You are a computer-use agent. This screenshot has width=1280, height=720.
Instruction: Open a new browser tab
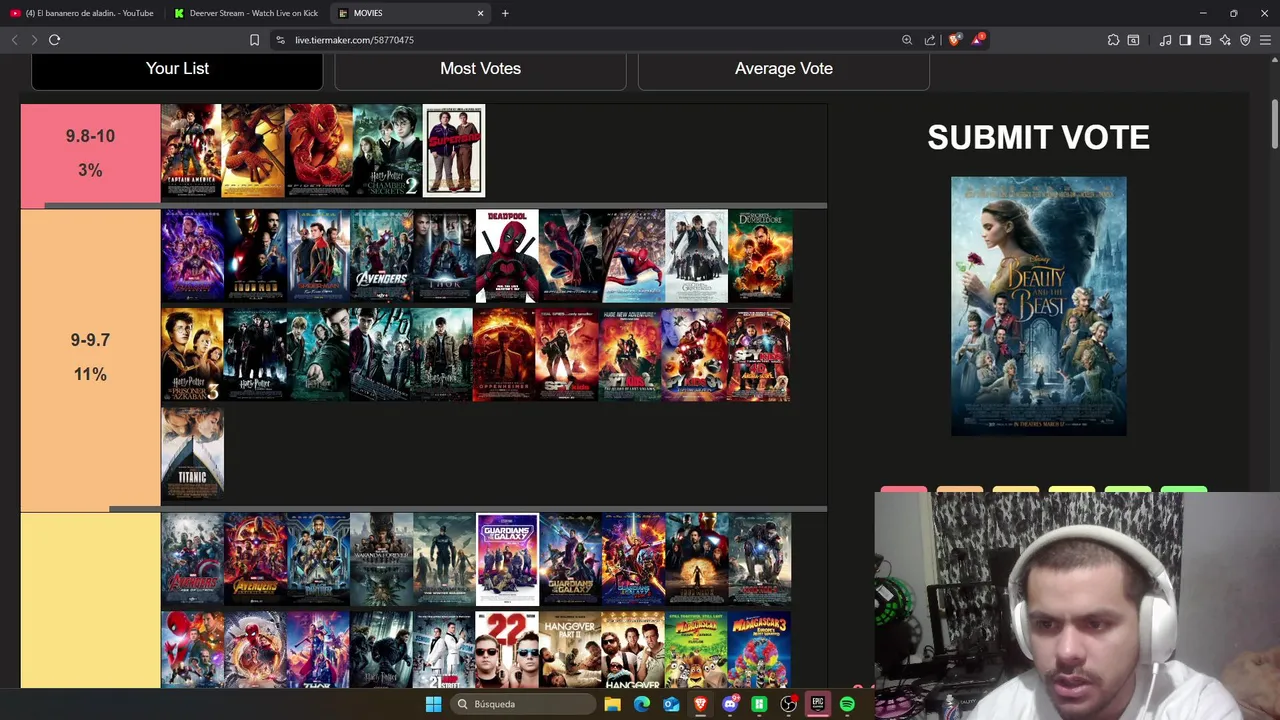(505, 13)
